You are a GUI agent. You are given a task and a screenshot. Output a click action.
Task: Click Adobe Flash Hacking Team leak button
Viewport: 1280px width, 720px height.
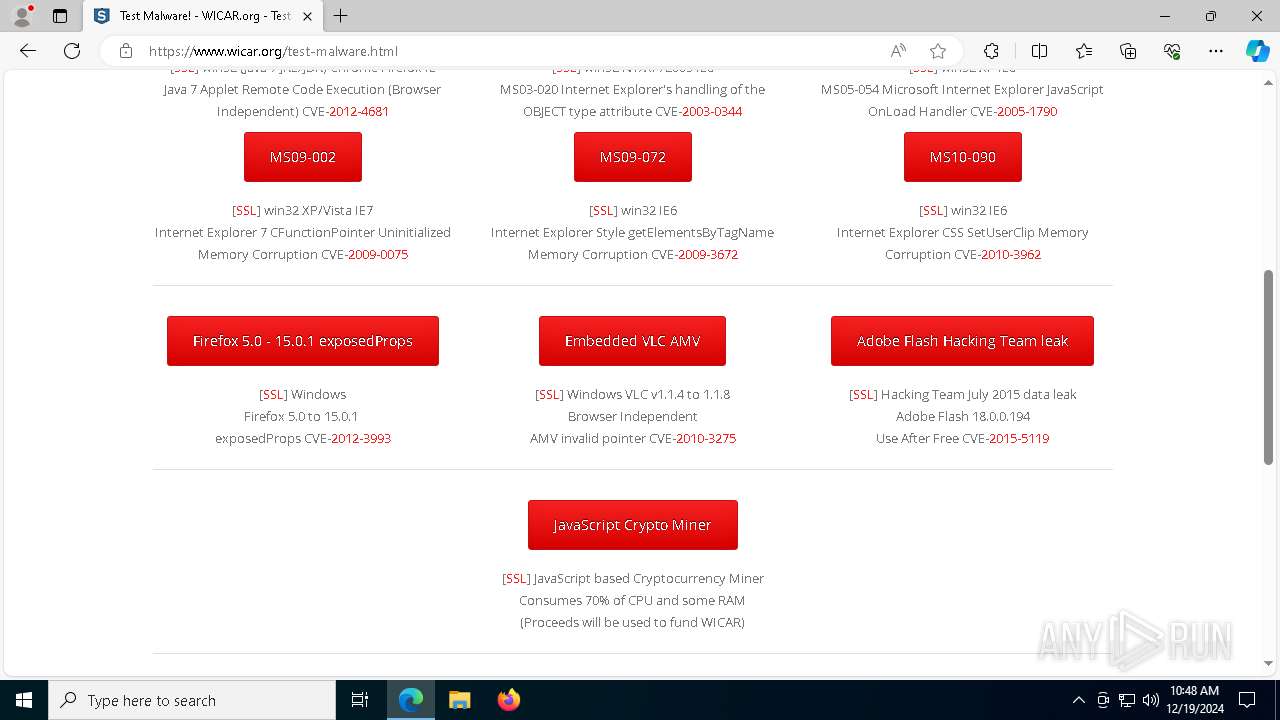962,341
